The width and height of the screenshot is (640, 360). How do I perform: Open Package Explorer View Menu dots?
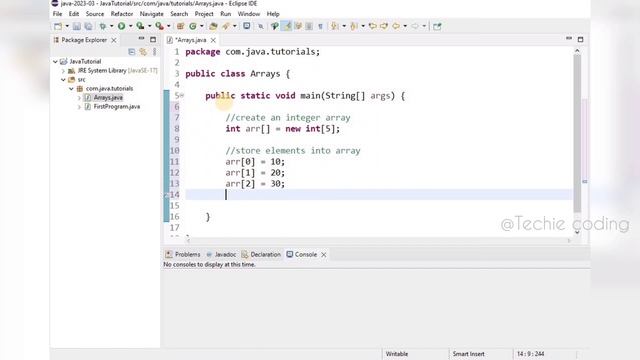[x=154, y=52]
